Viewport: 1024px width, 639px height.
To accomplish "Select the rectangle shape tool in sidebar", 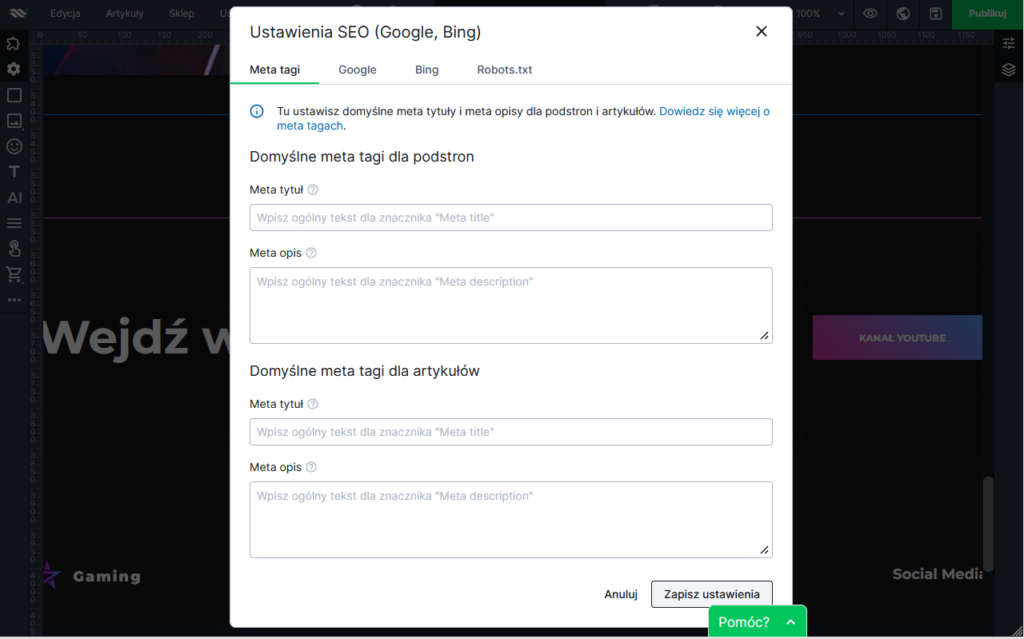I will click(14, 95).
